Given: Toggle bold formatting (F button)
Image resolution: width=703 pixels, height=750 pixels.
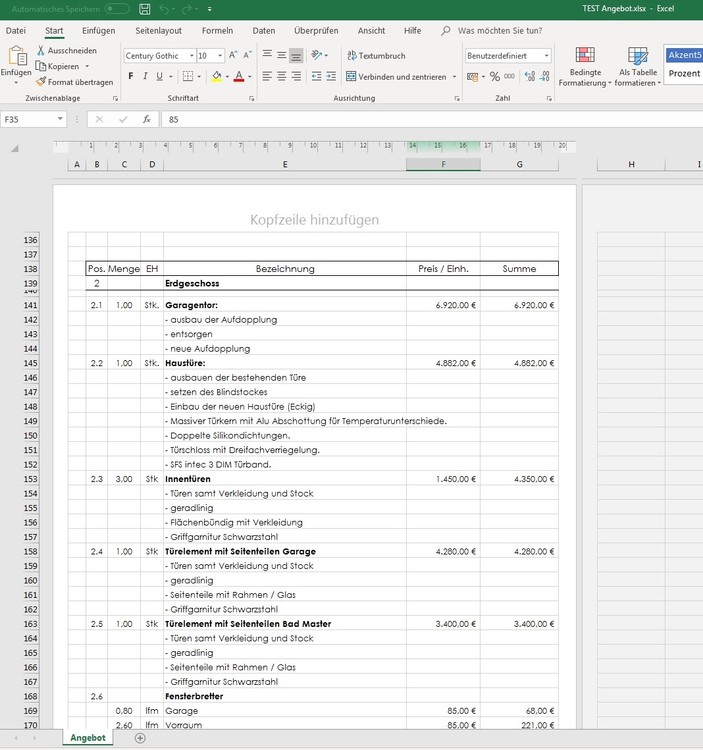Looking at the screenshot, I should pos(131,76).
